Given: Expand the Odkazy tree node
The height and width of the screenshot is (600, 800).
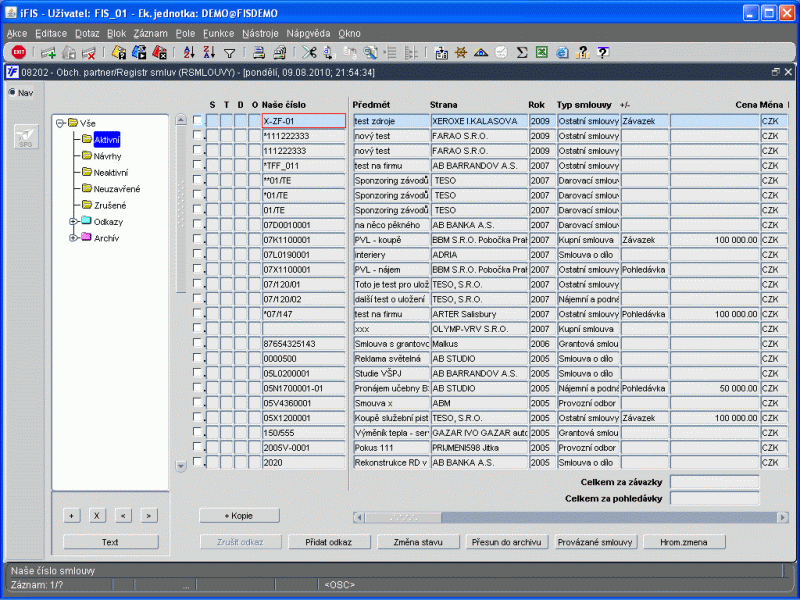Looking at the screenshot, I should (73, 221).
